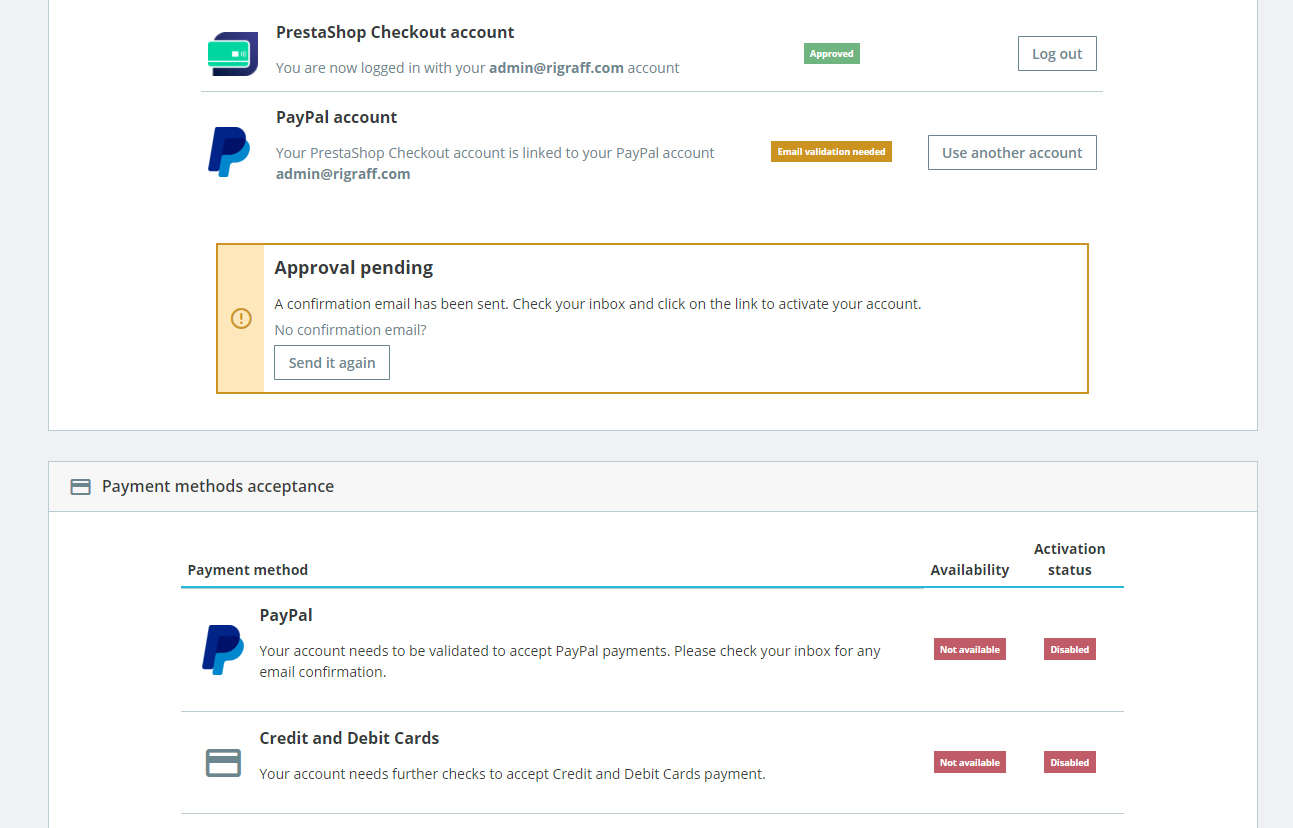The height and width of the screenshot is (828, 1293).
Task: Click the PayPal logo in payment methods table
Action: (223, 650)
